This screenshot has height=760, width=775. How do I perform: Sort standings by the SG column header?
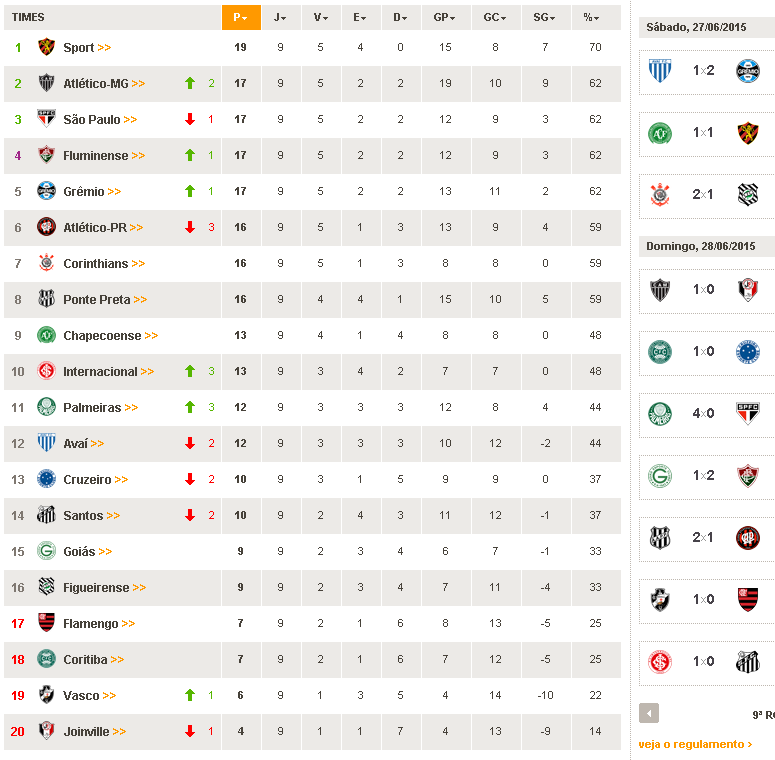coord(545,18)
